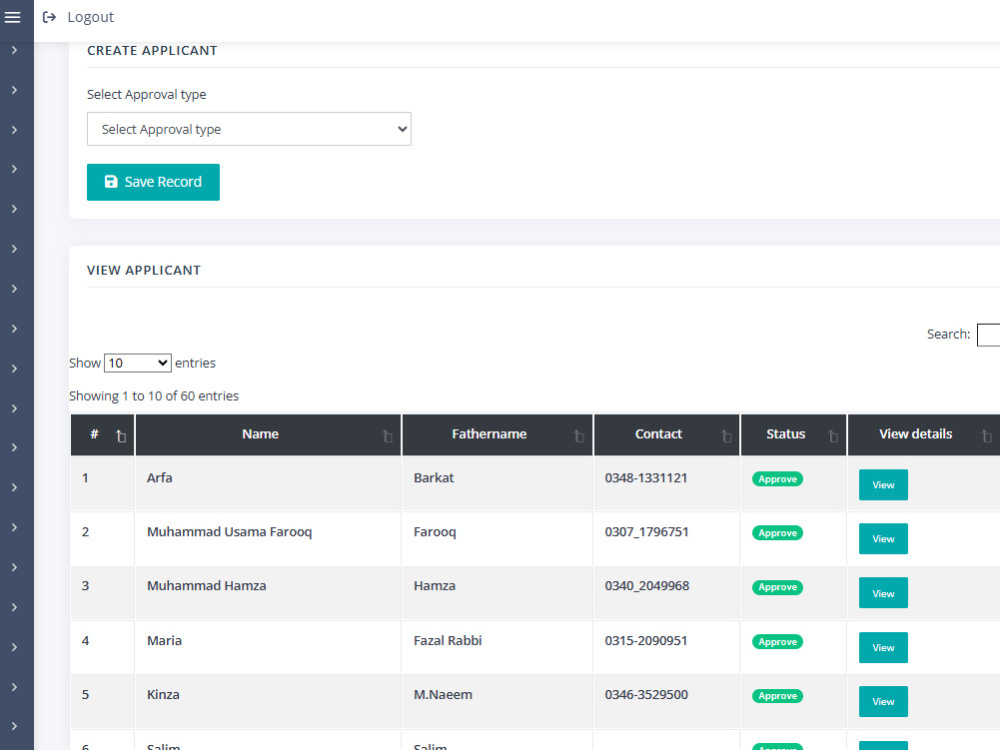This screenshot has height=750, width=1000.
Task: Focus the Search input field
Action: [988, 334]
